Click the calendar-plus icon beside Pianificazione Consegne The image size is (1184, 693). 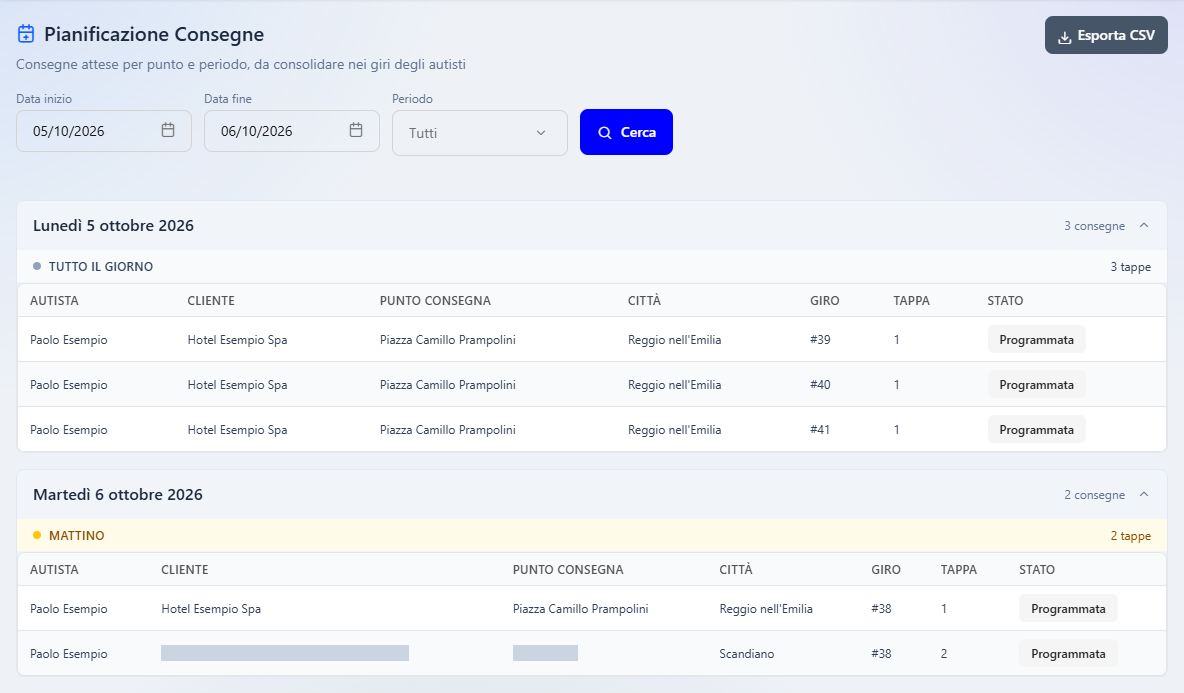tap(26, 34)
